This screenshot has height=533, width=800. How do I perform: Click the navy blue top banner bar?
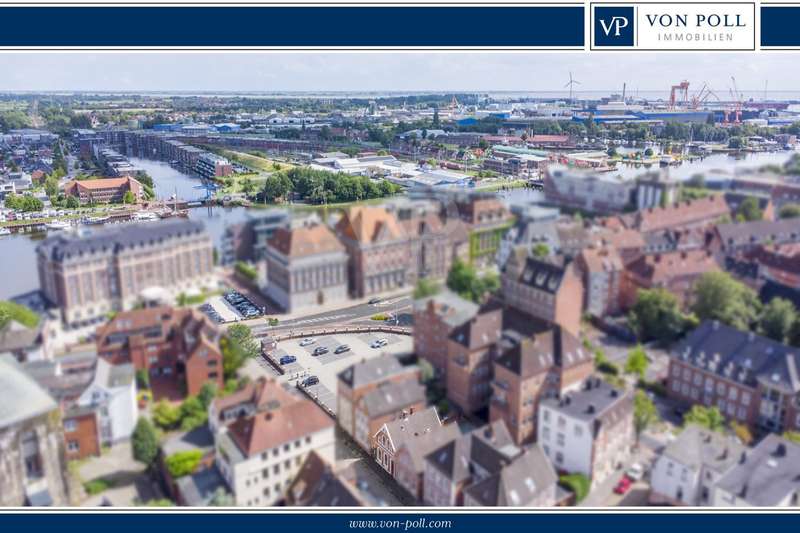(290, 27)
